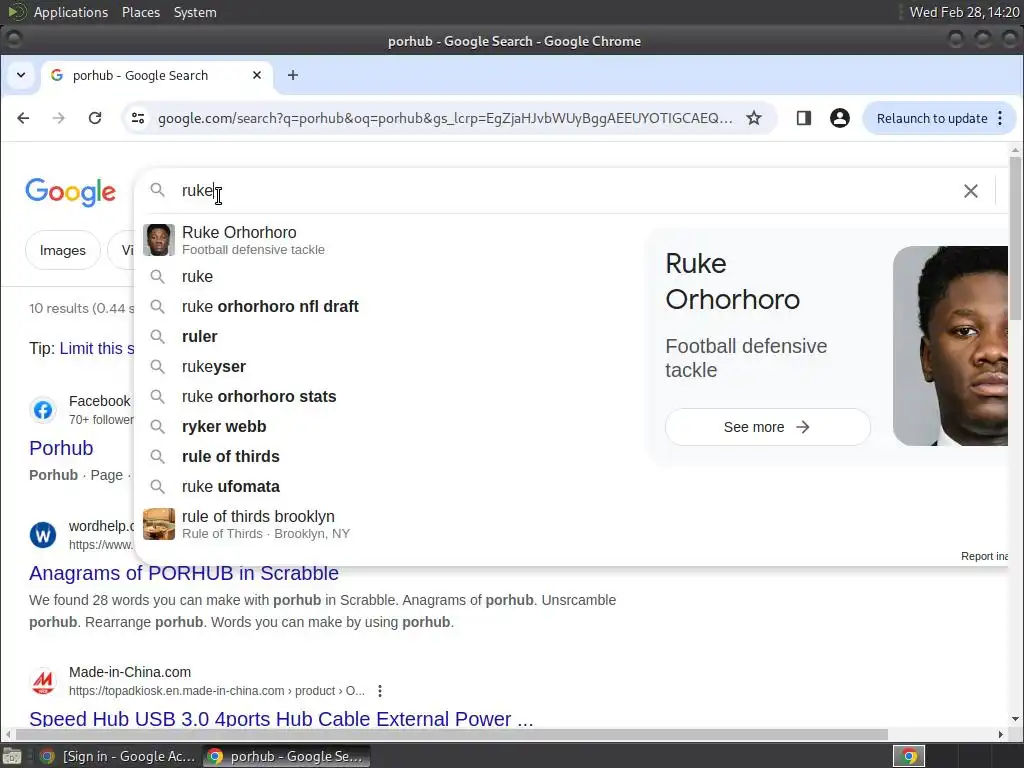Click Ruke Orhorhoro photo in side card
This screenshot has height=768, width=1024.
coord(950,345)
